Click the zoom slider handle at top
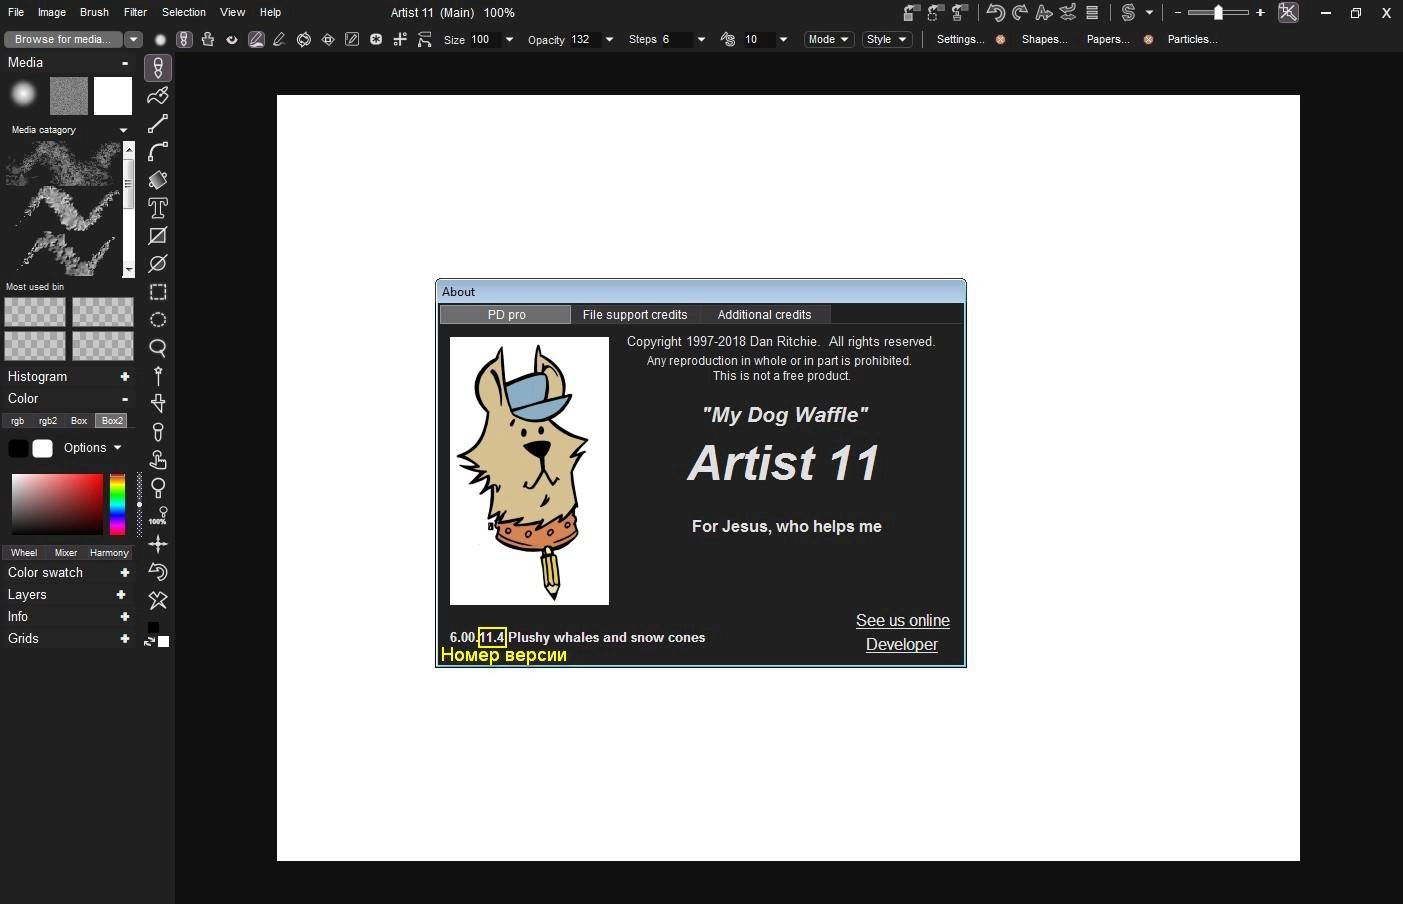The height and width of the screenshot is (904, 1403). (x=1218, y=13)
